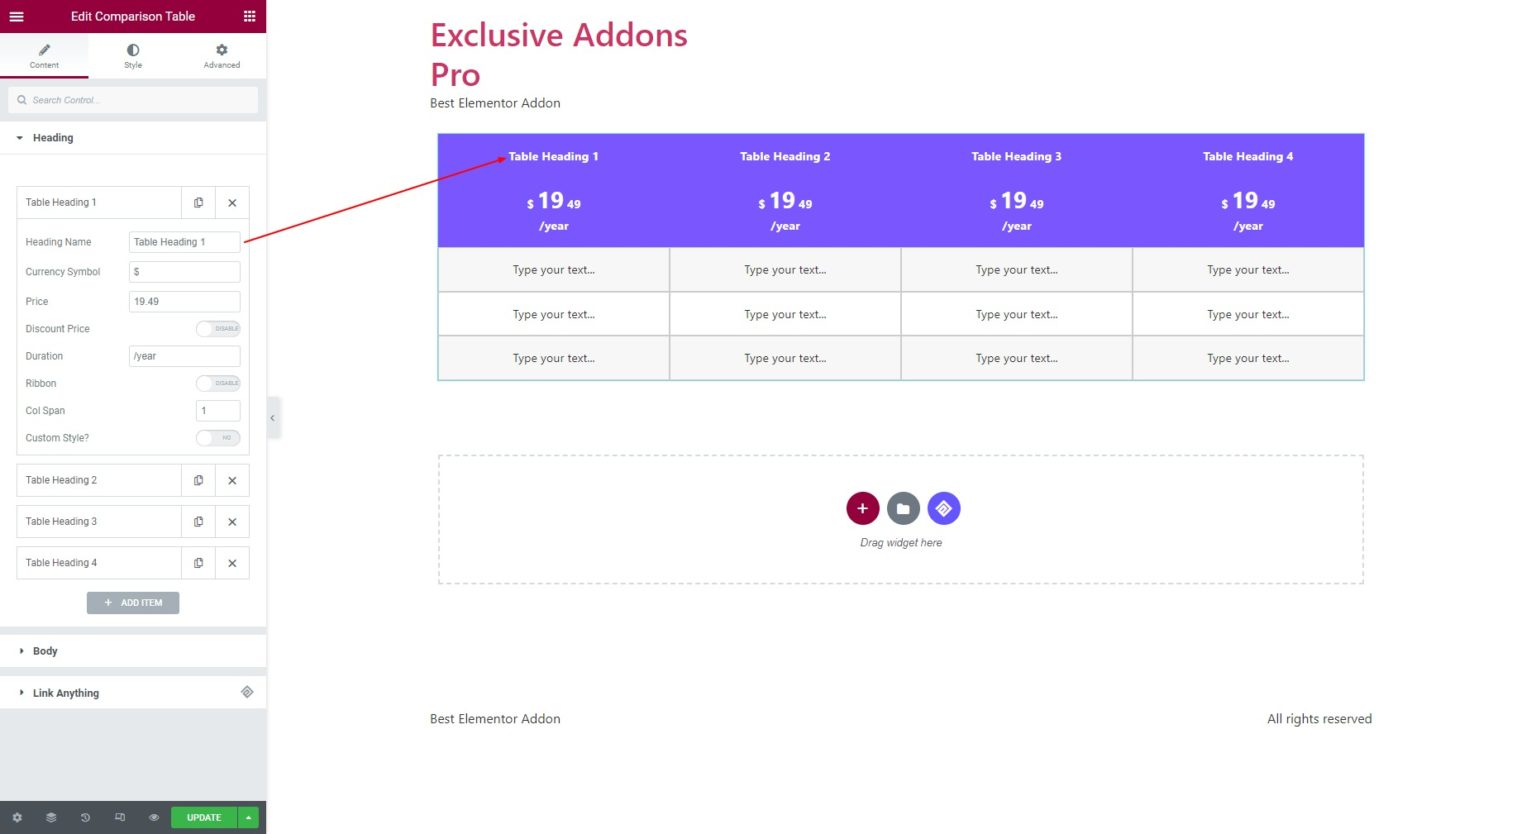
Task: Open the widgets panel grid icon
Action: pyautogui.click(x=250, y=16)
